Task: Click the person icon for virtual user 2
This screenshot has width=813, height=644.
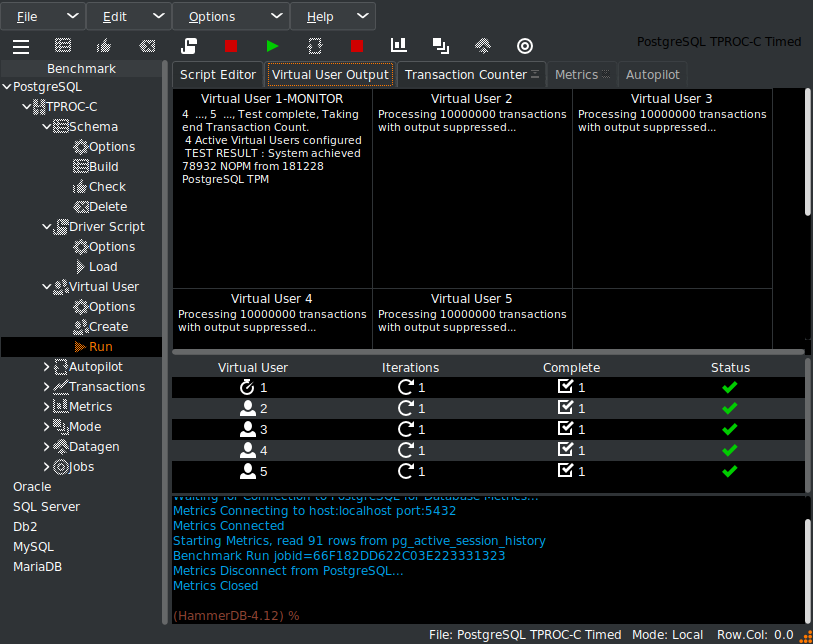Action: pyautogui.click(x=248, y=408)
